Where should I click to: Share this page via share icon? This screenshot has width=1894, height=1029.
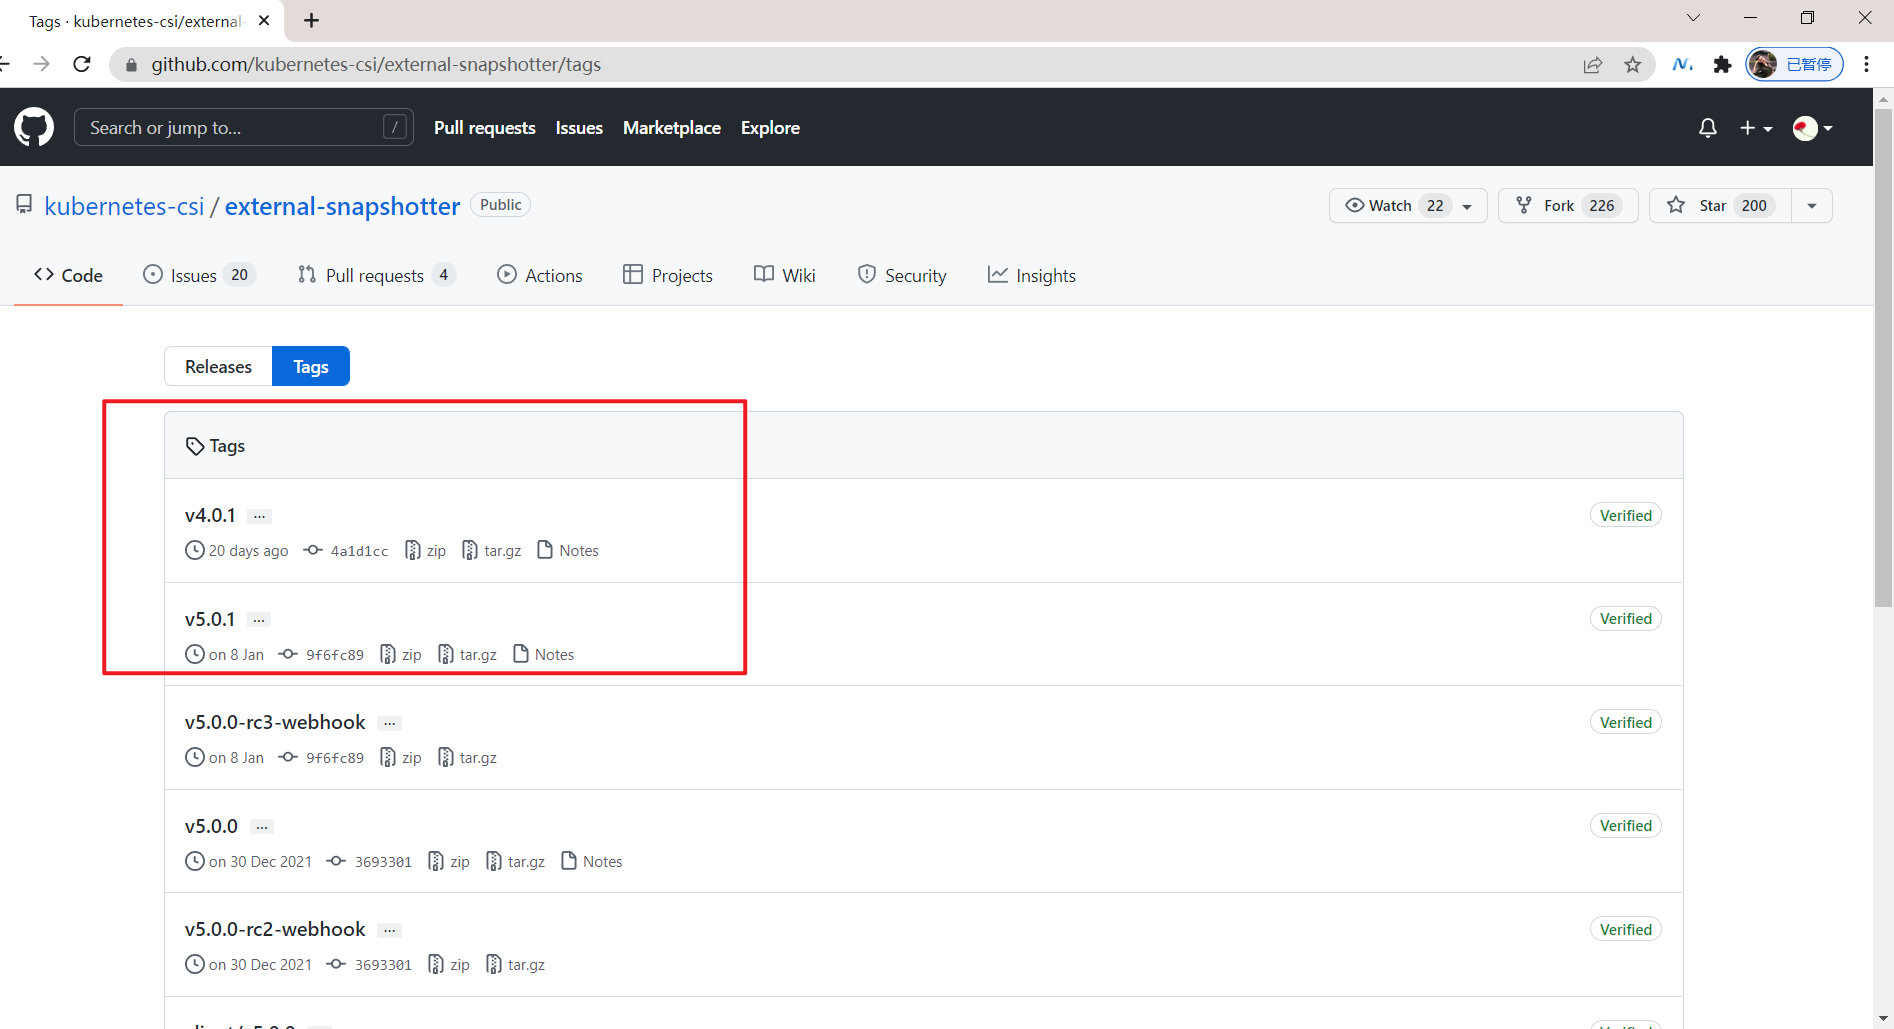coord(1593,65)
